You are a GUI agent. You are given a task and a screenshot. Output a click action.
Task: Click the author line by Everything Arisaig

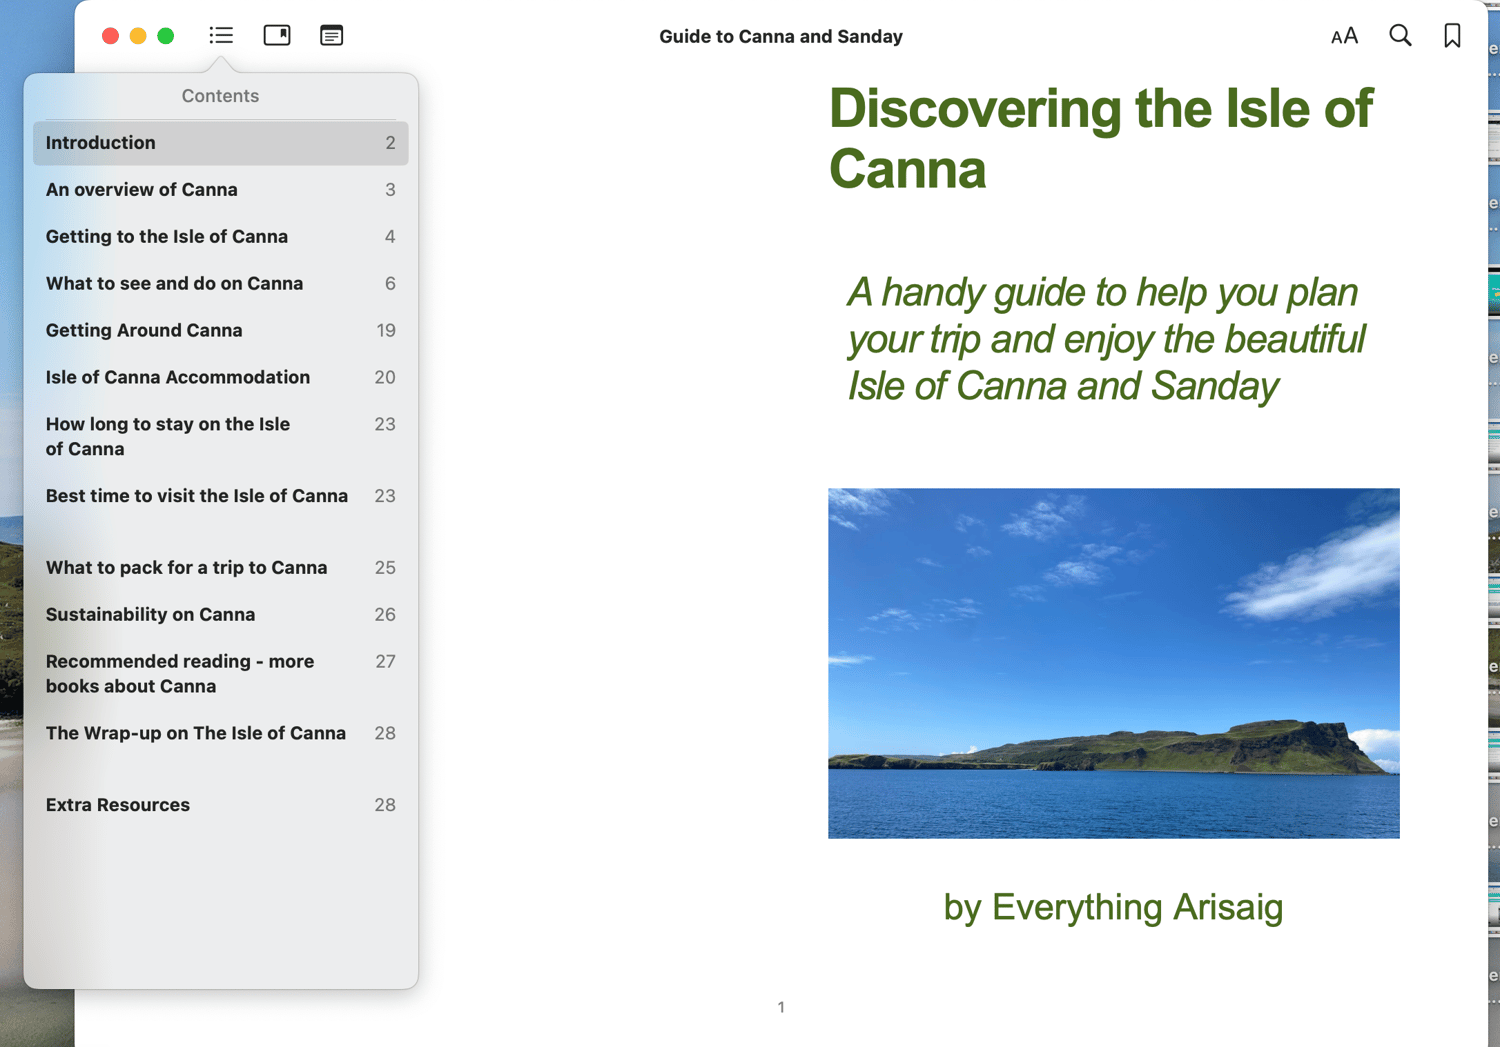(1113, 907)
